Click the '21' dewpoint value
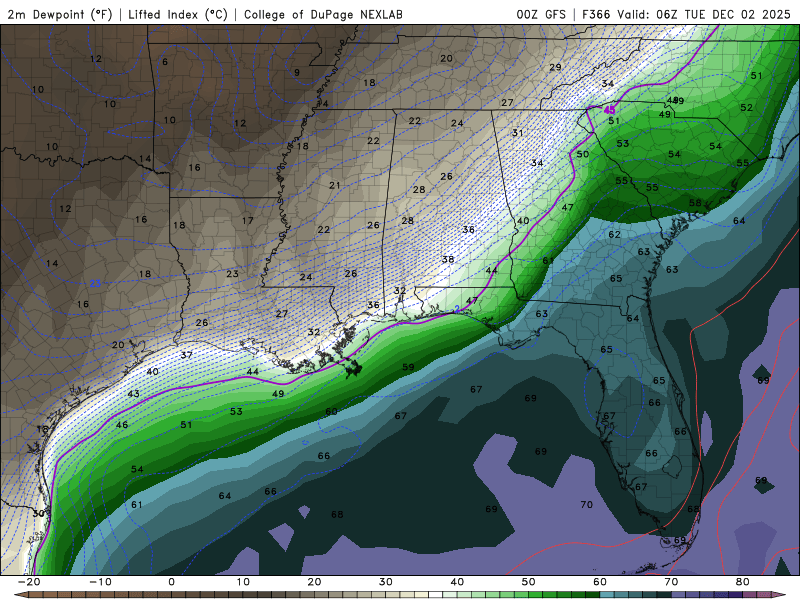The image size is (800, 600). pos(335,185)
